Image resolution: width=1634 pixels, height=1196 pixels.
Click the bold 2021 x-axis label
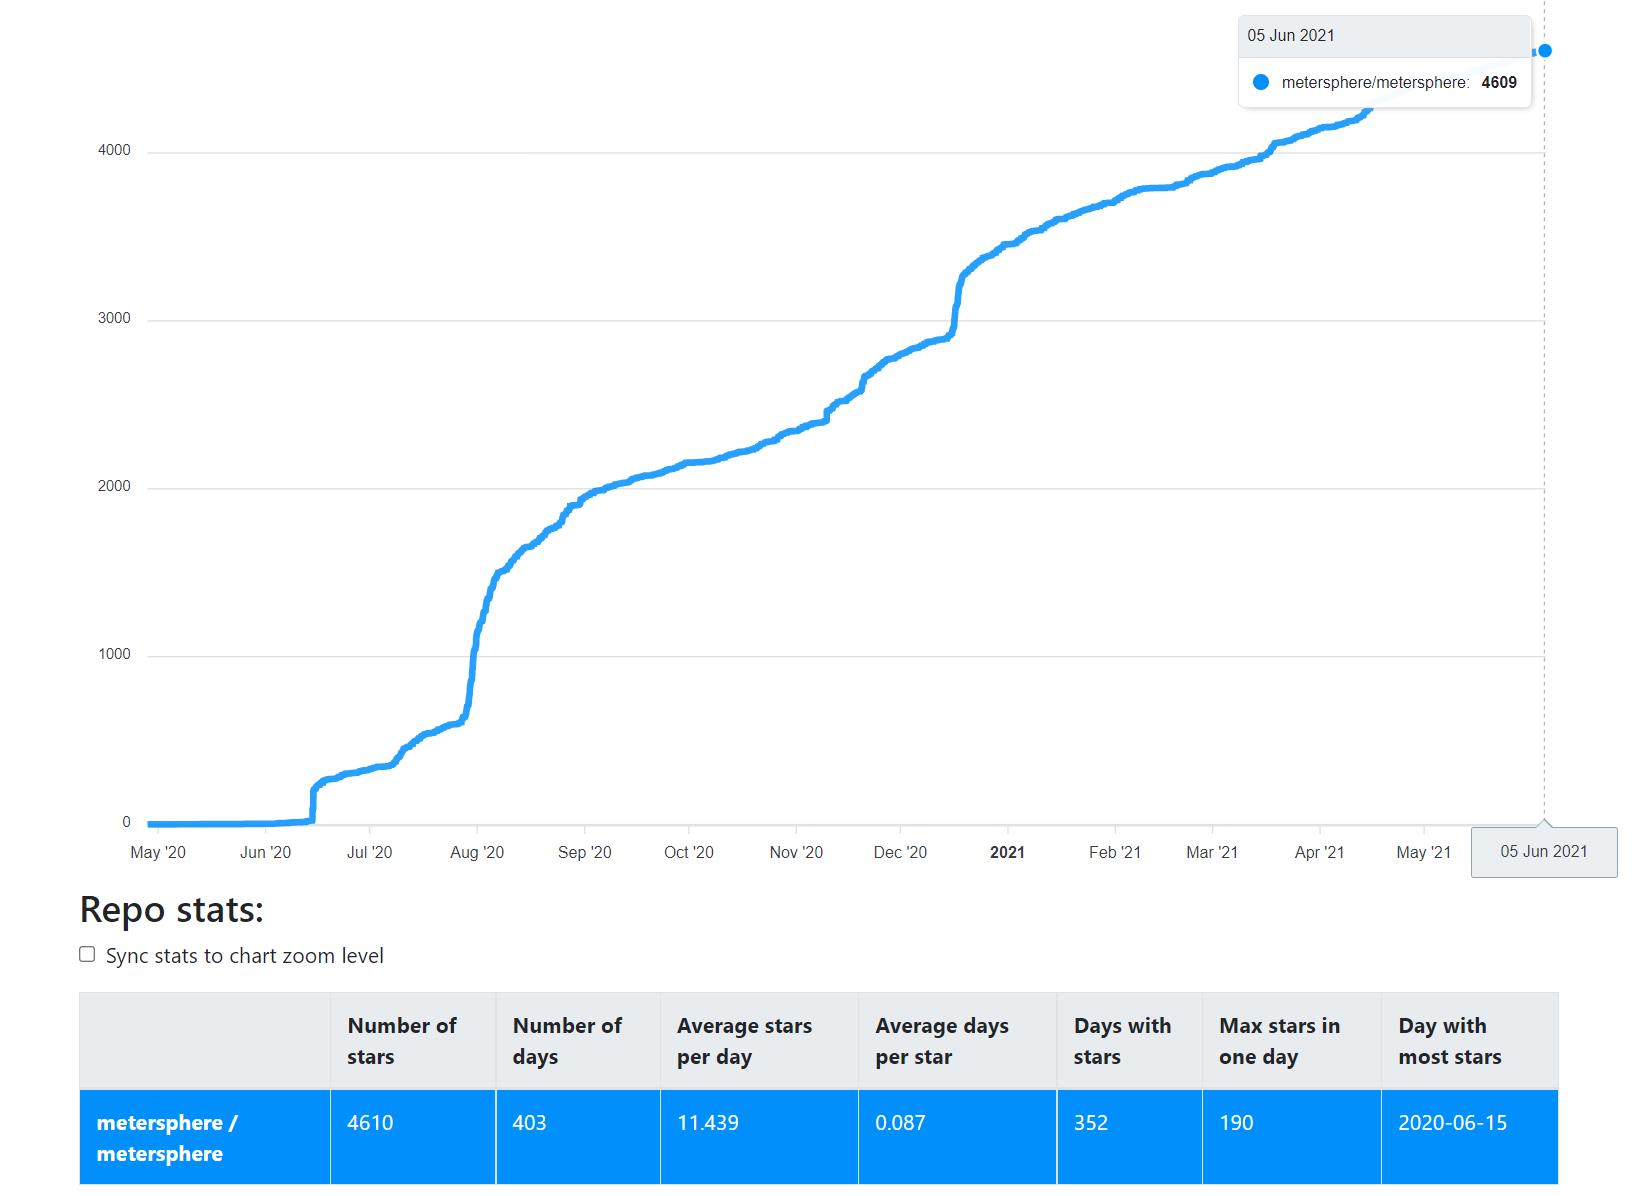[x=1007, y=853]
